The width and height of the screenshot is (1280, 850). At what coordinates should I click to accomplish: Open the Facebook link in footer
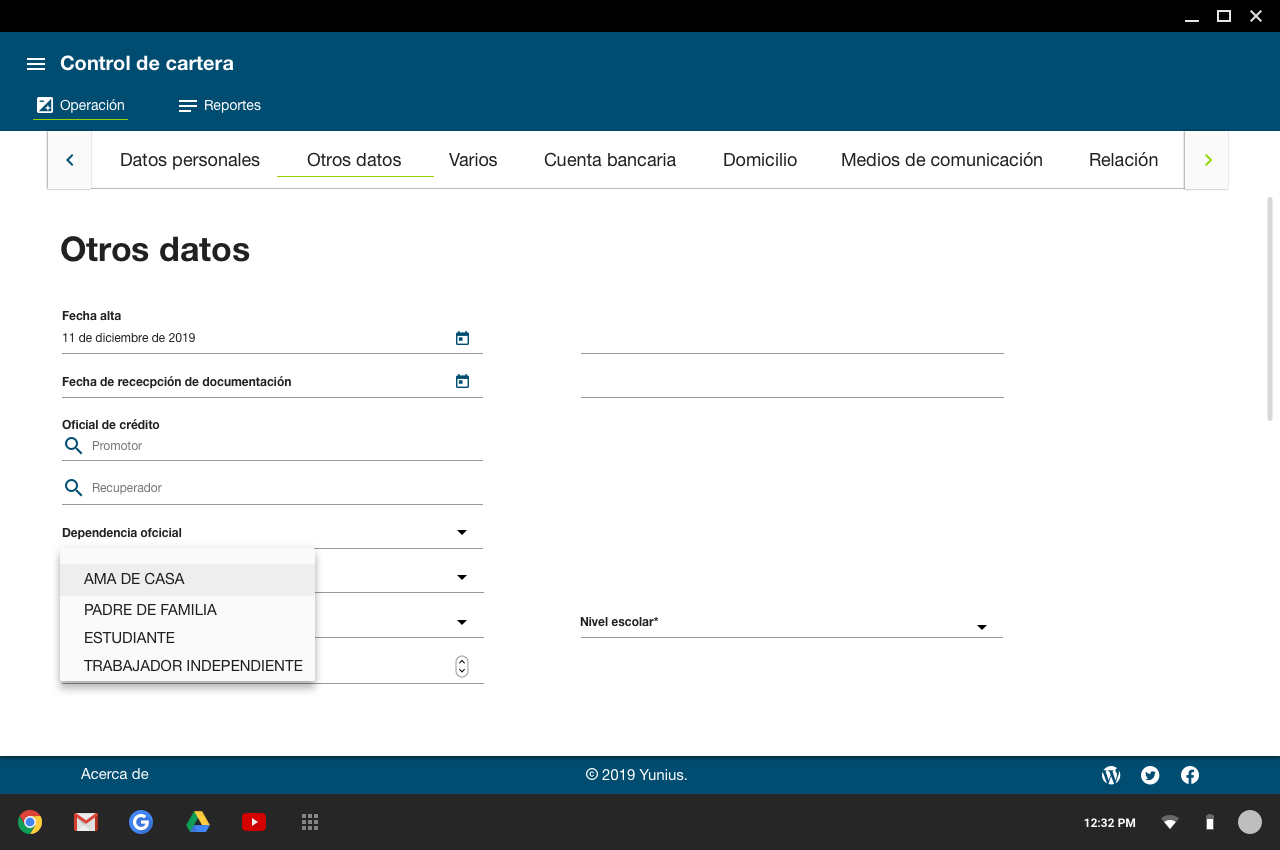click(1190, 775)
